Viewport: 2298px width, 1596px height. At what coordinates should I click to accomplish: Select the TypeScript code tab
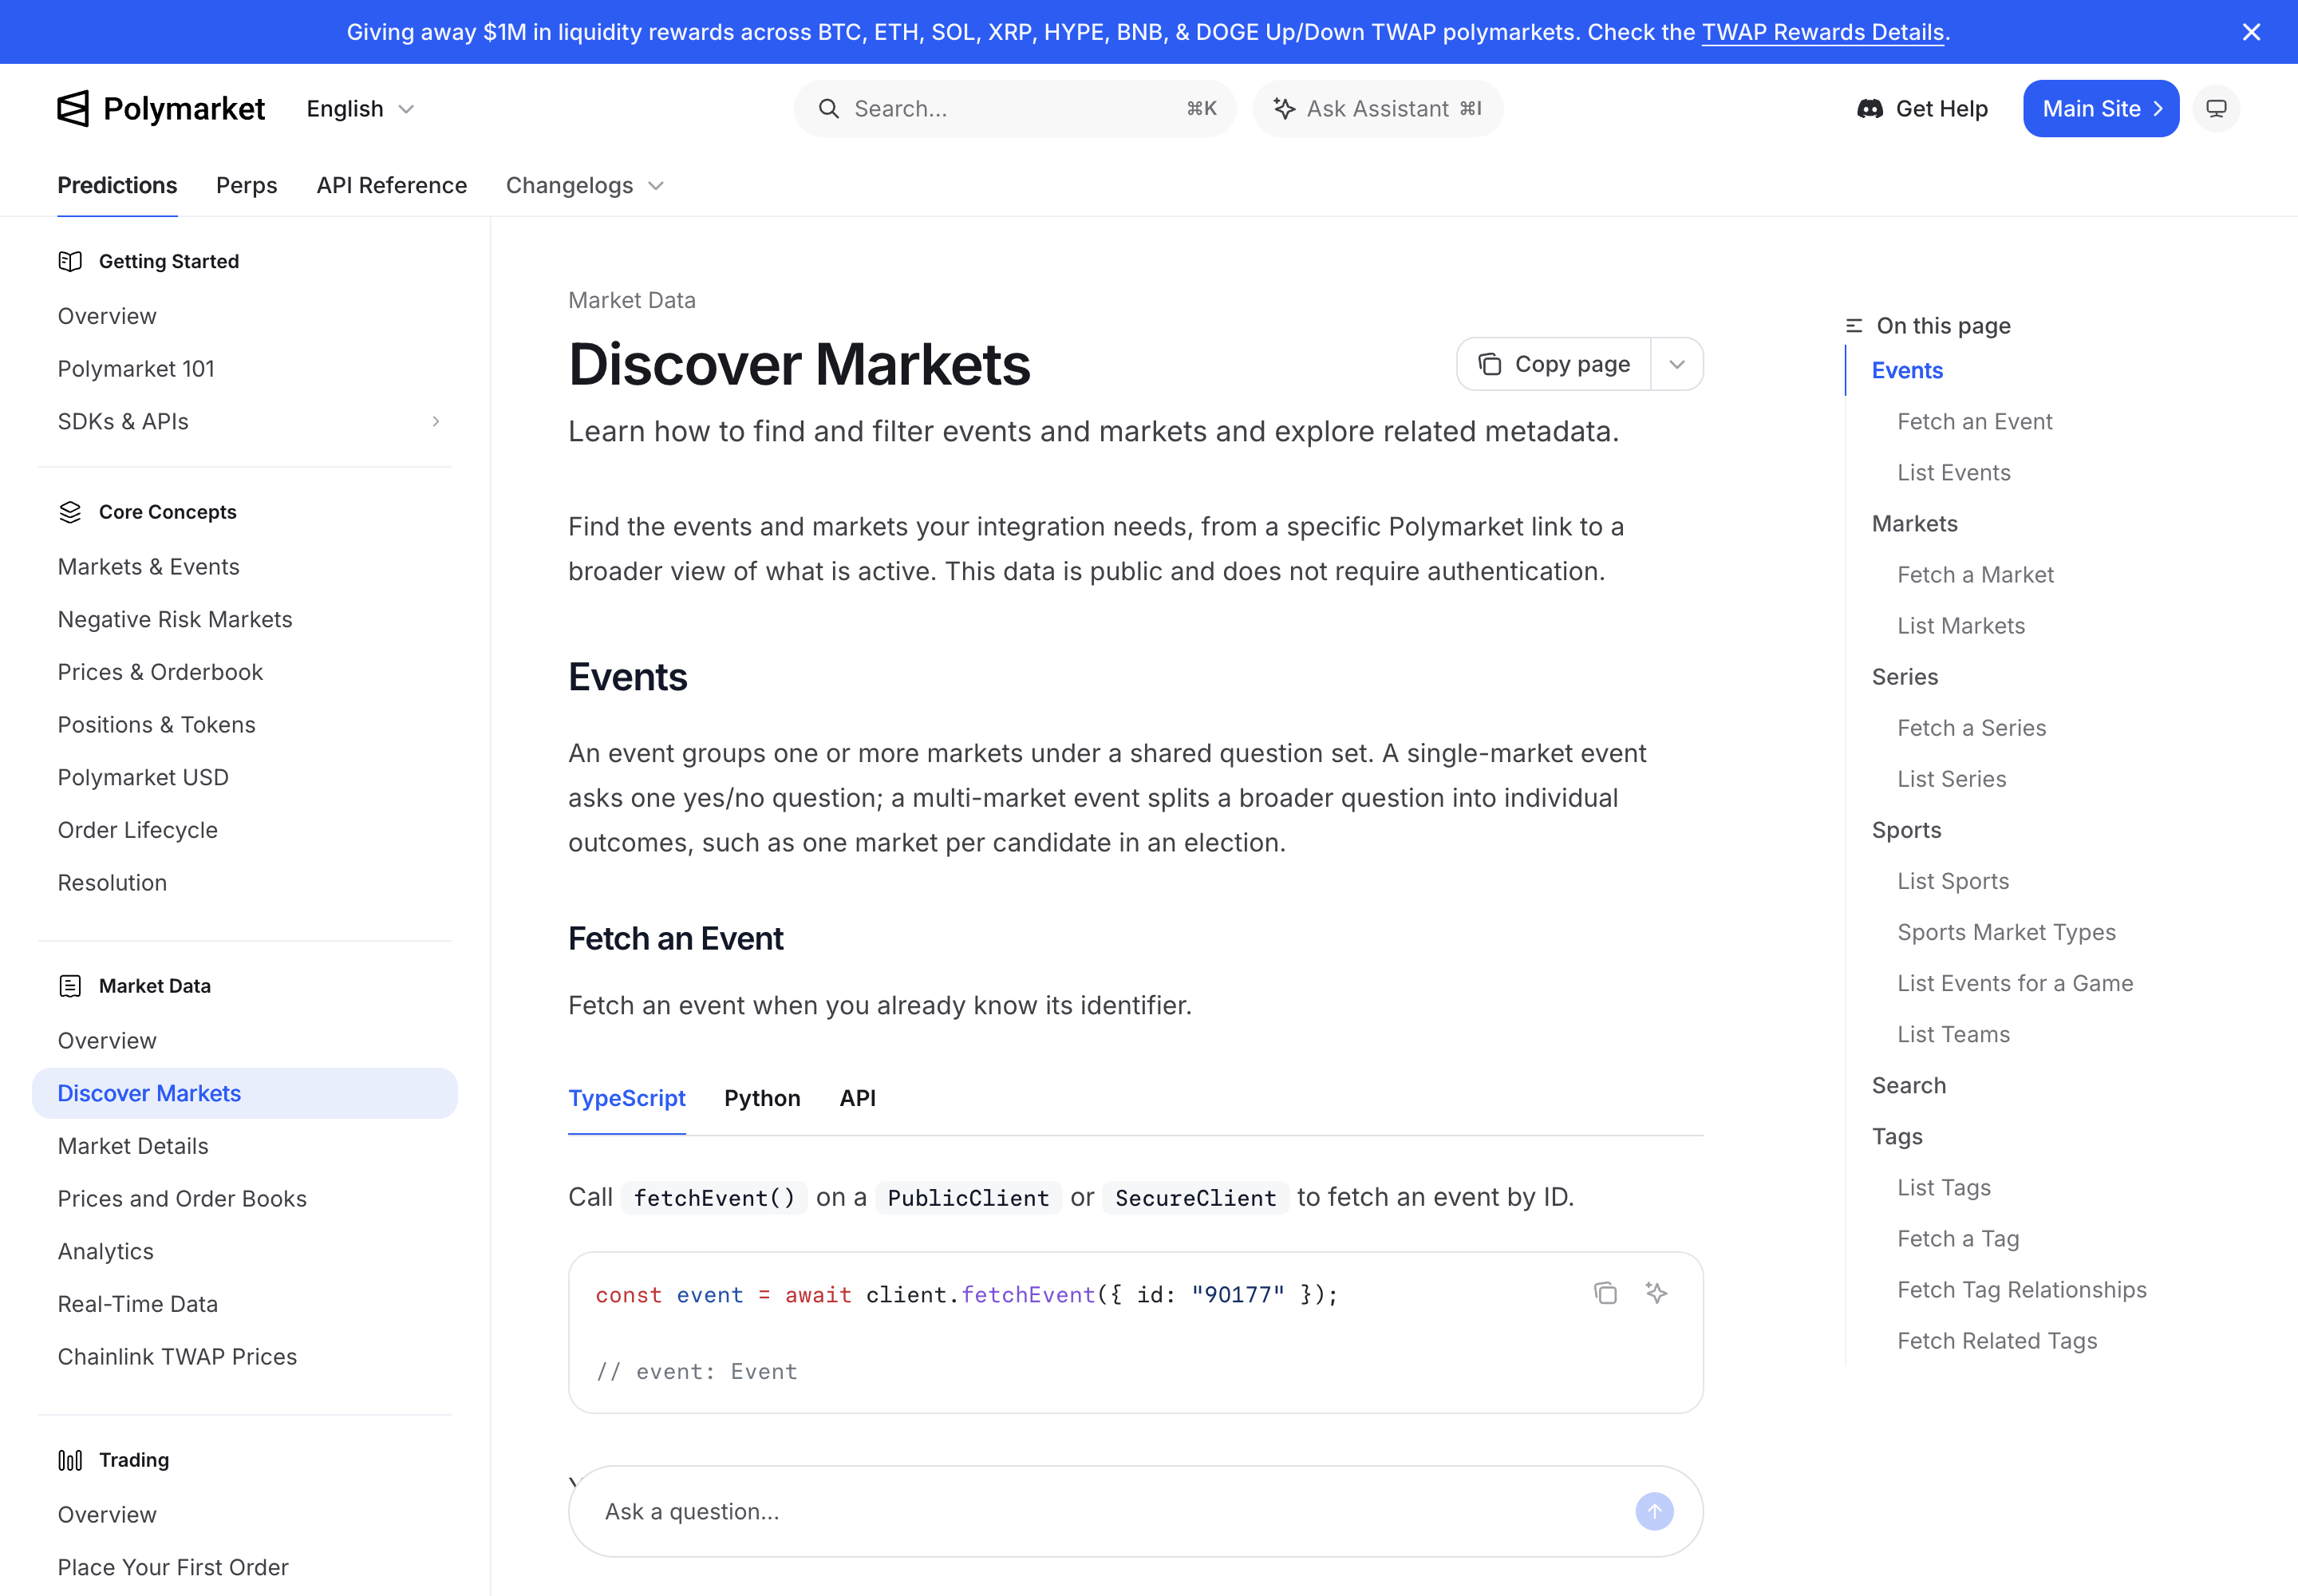(627, 1098)
